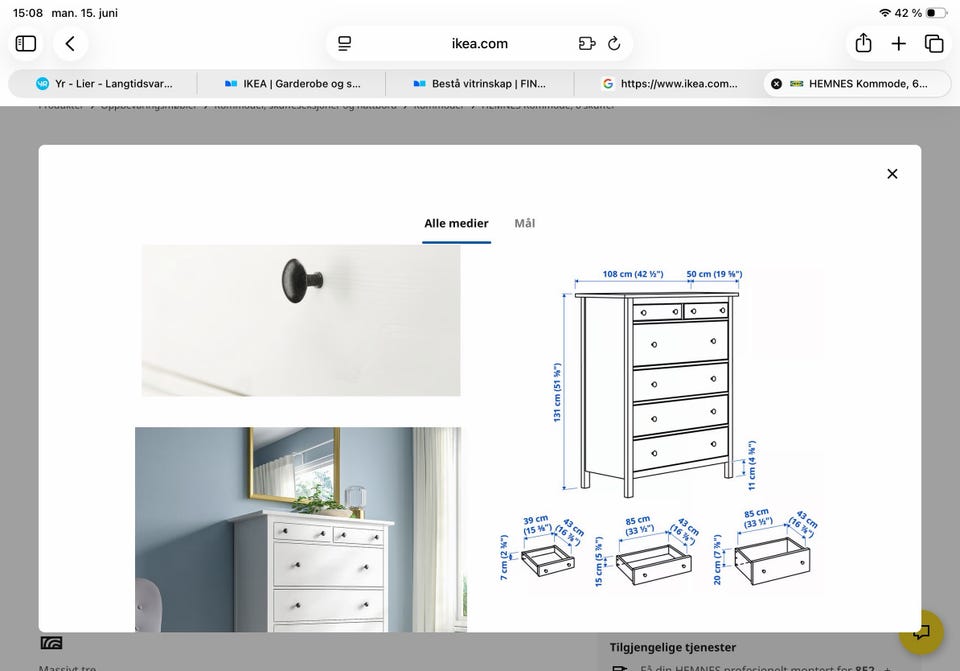Add a new tab
The image size is (960, 671).
[898, 43]
